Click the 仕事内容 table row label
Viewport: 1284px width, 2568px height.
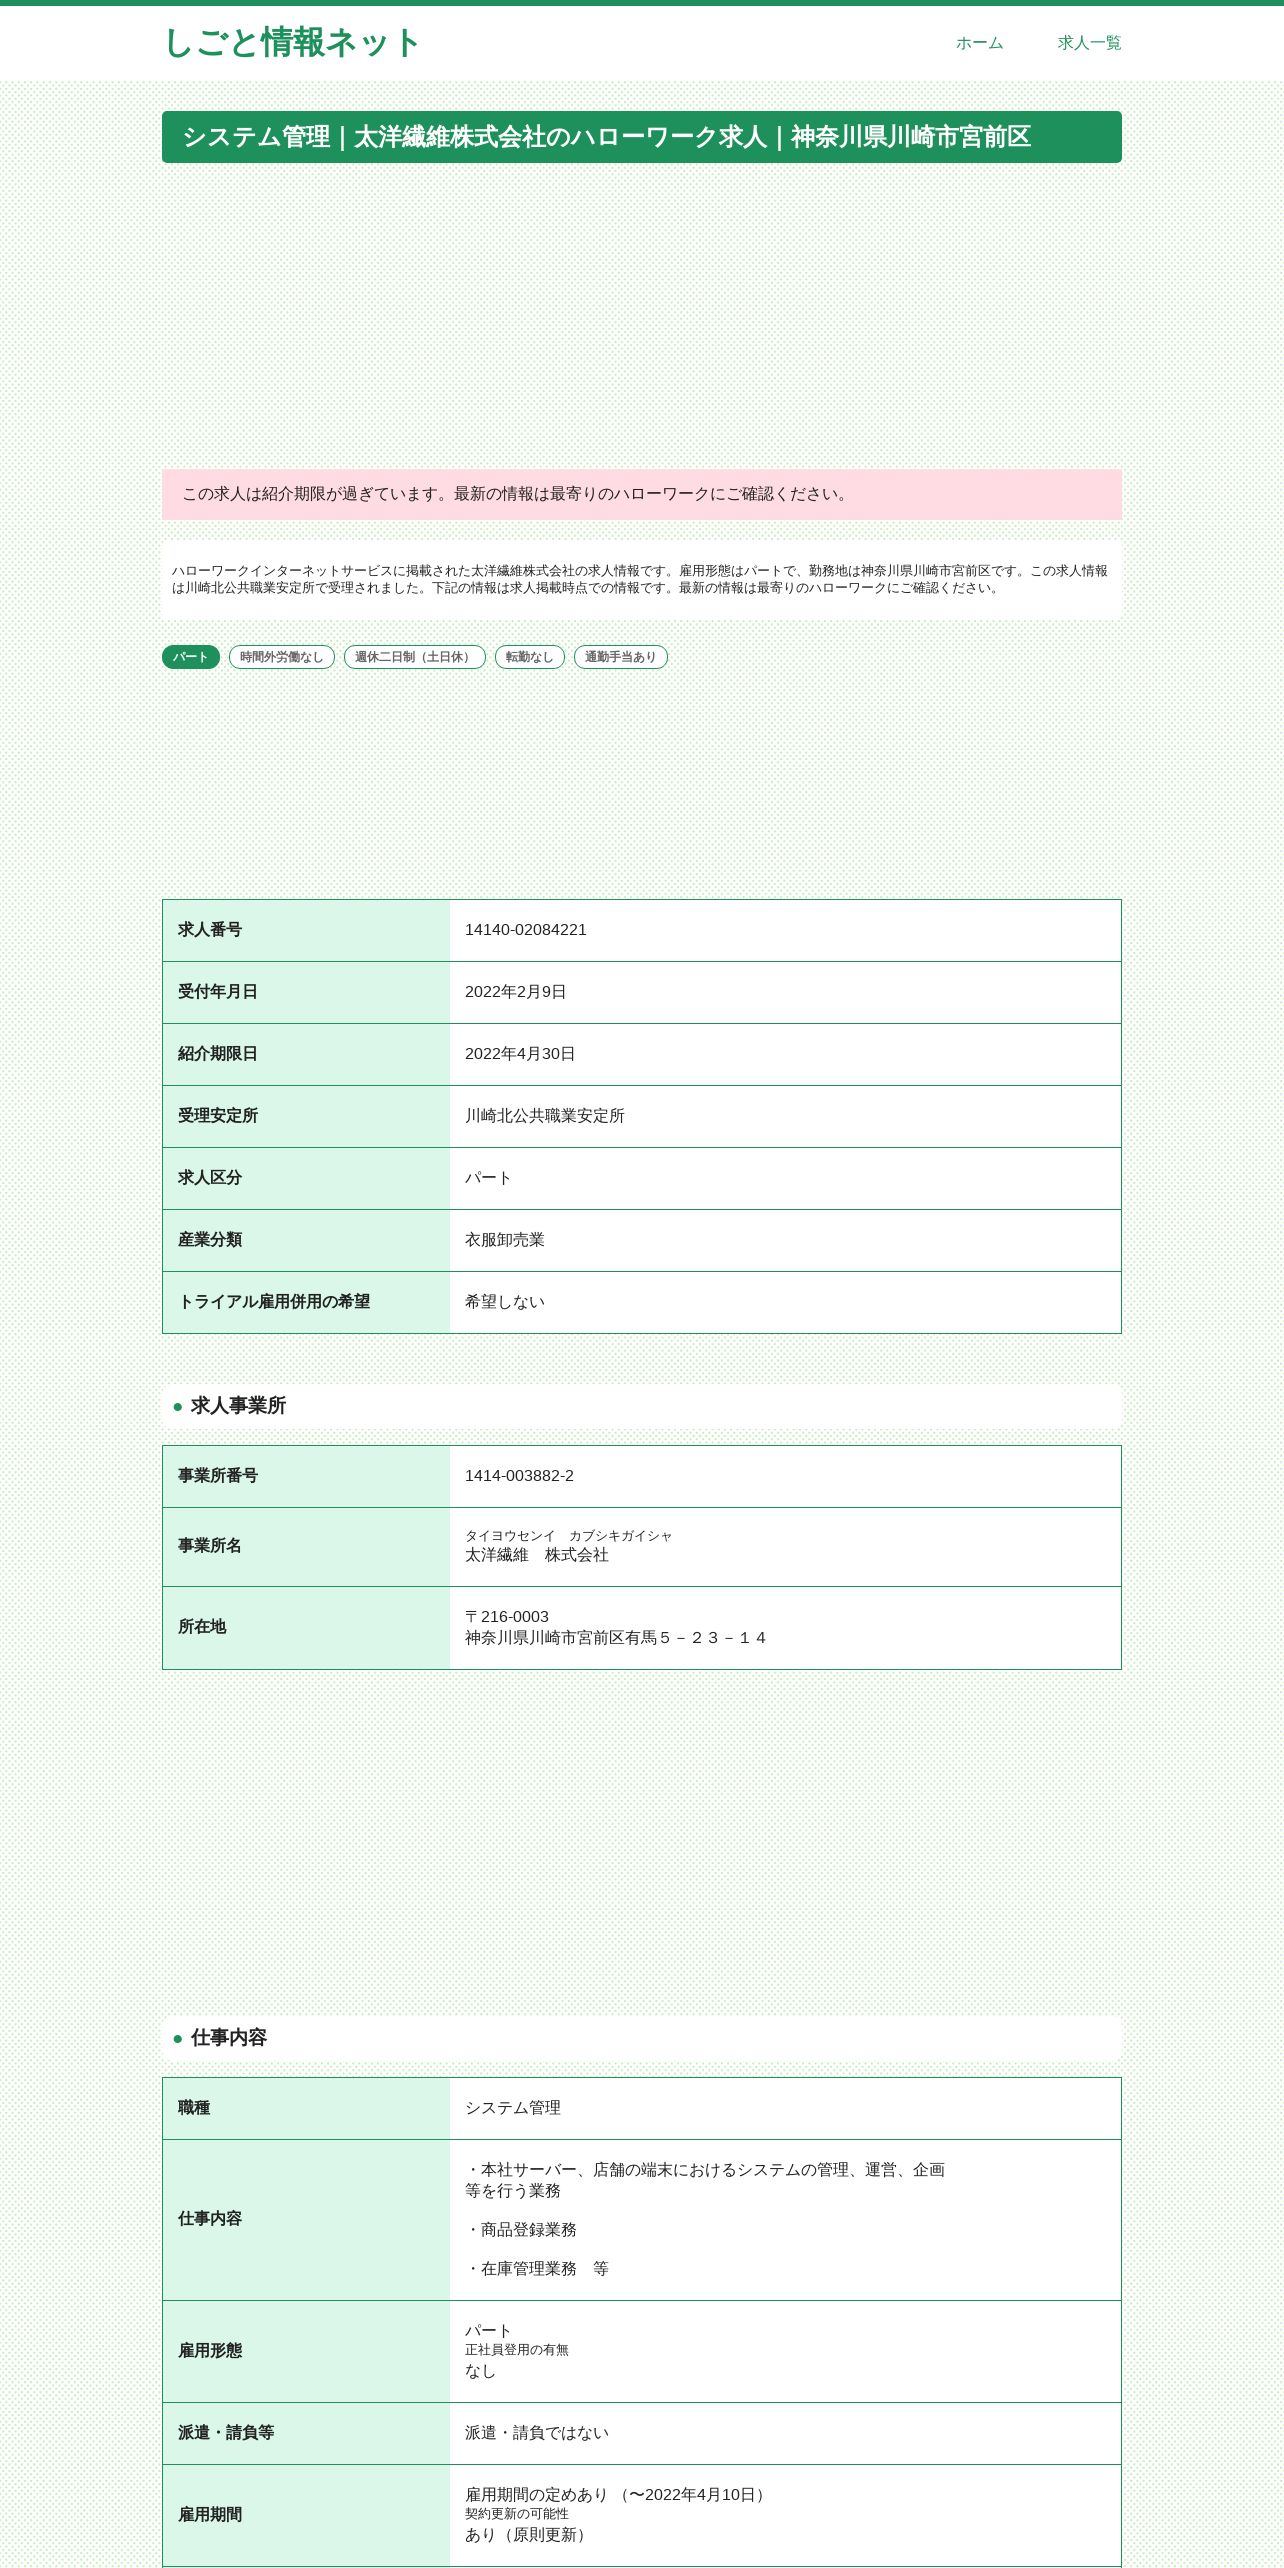click(x=210, y=2219)
